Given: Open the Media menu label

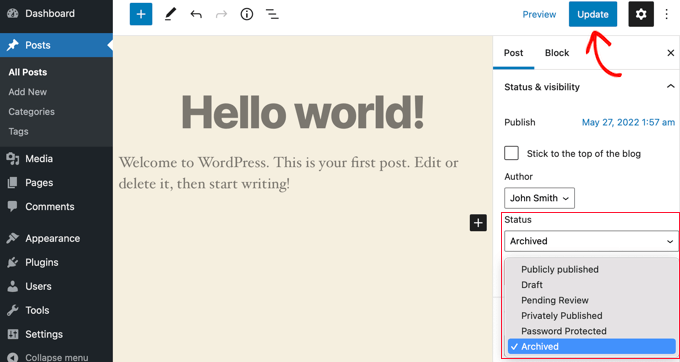Looking at the screenshot, I should click(39, 159).
